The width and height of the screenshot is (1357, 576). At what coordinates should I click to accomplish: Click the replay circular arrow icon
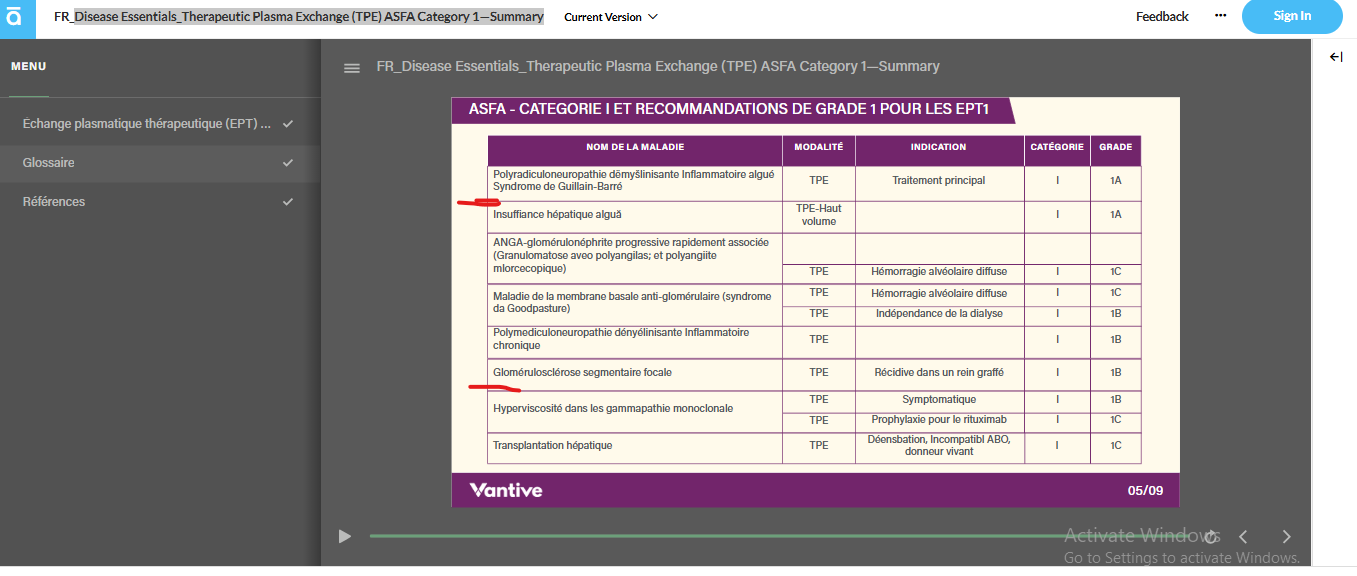point(1211,537)
